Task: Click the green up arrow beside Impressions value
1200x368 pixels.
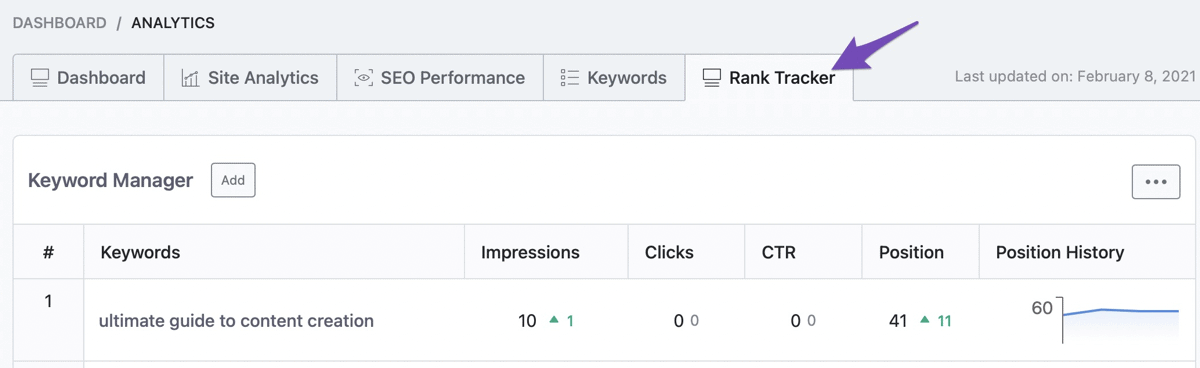Action: tap(554, 321)
